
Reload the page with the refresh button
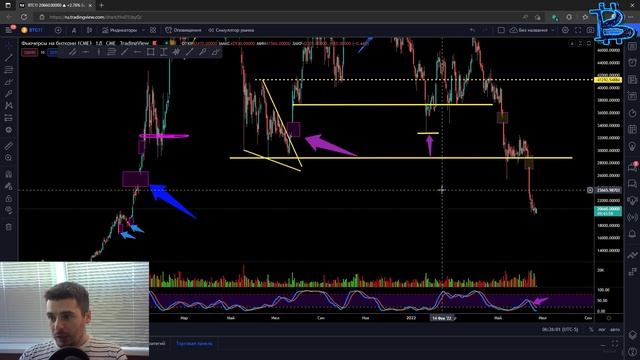(24, 17)
